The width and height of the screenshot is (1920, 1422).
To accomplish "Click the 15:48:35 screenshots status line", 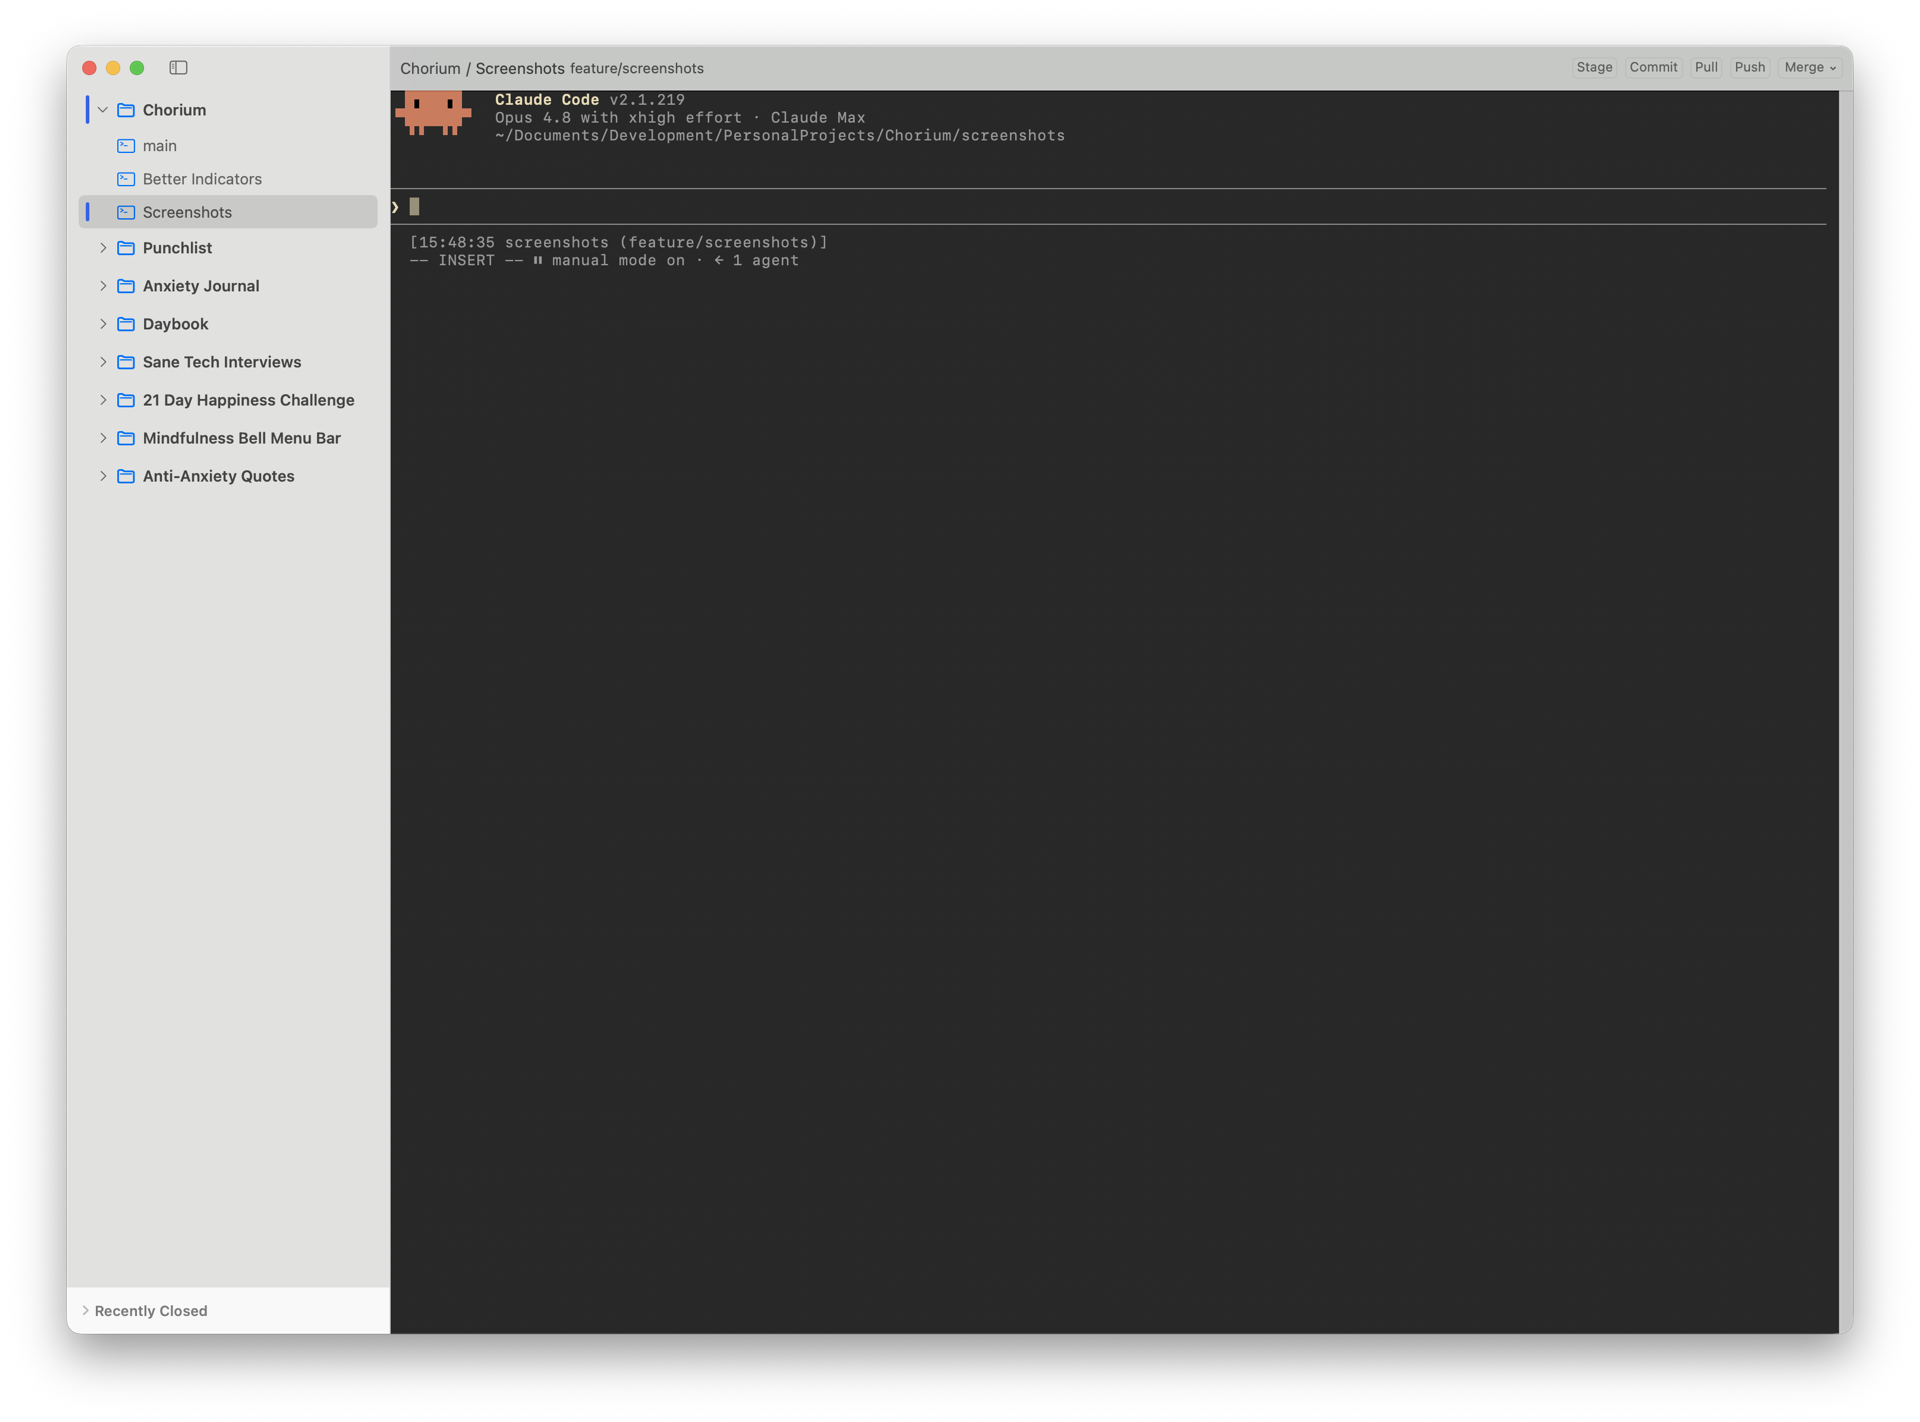I will click(619, 243).
